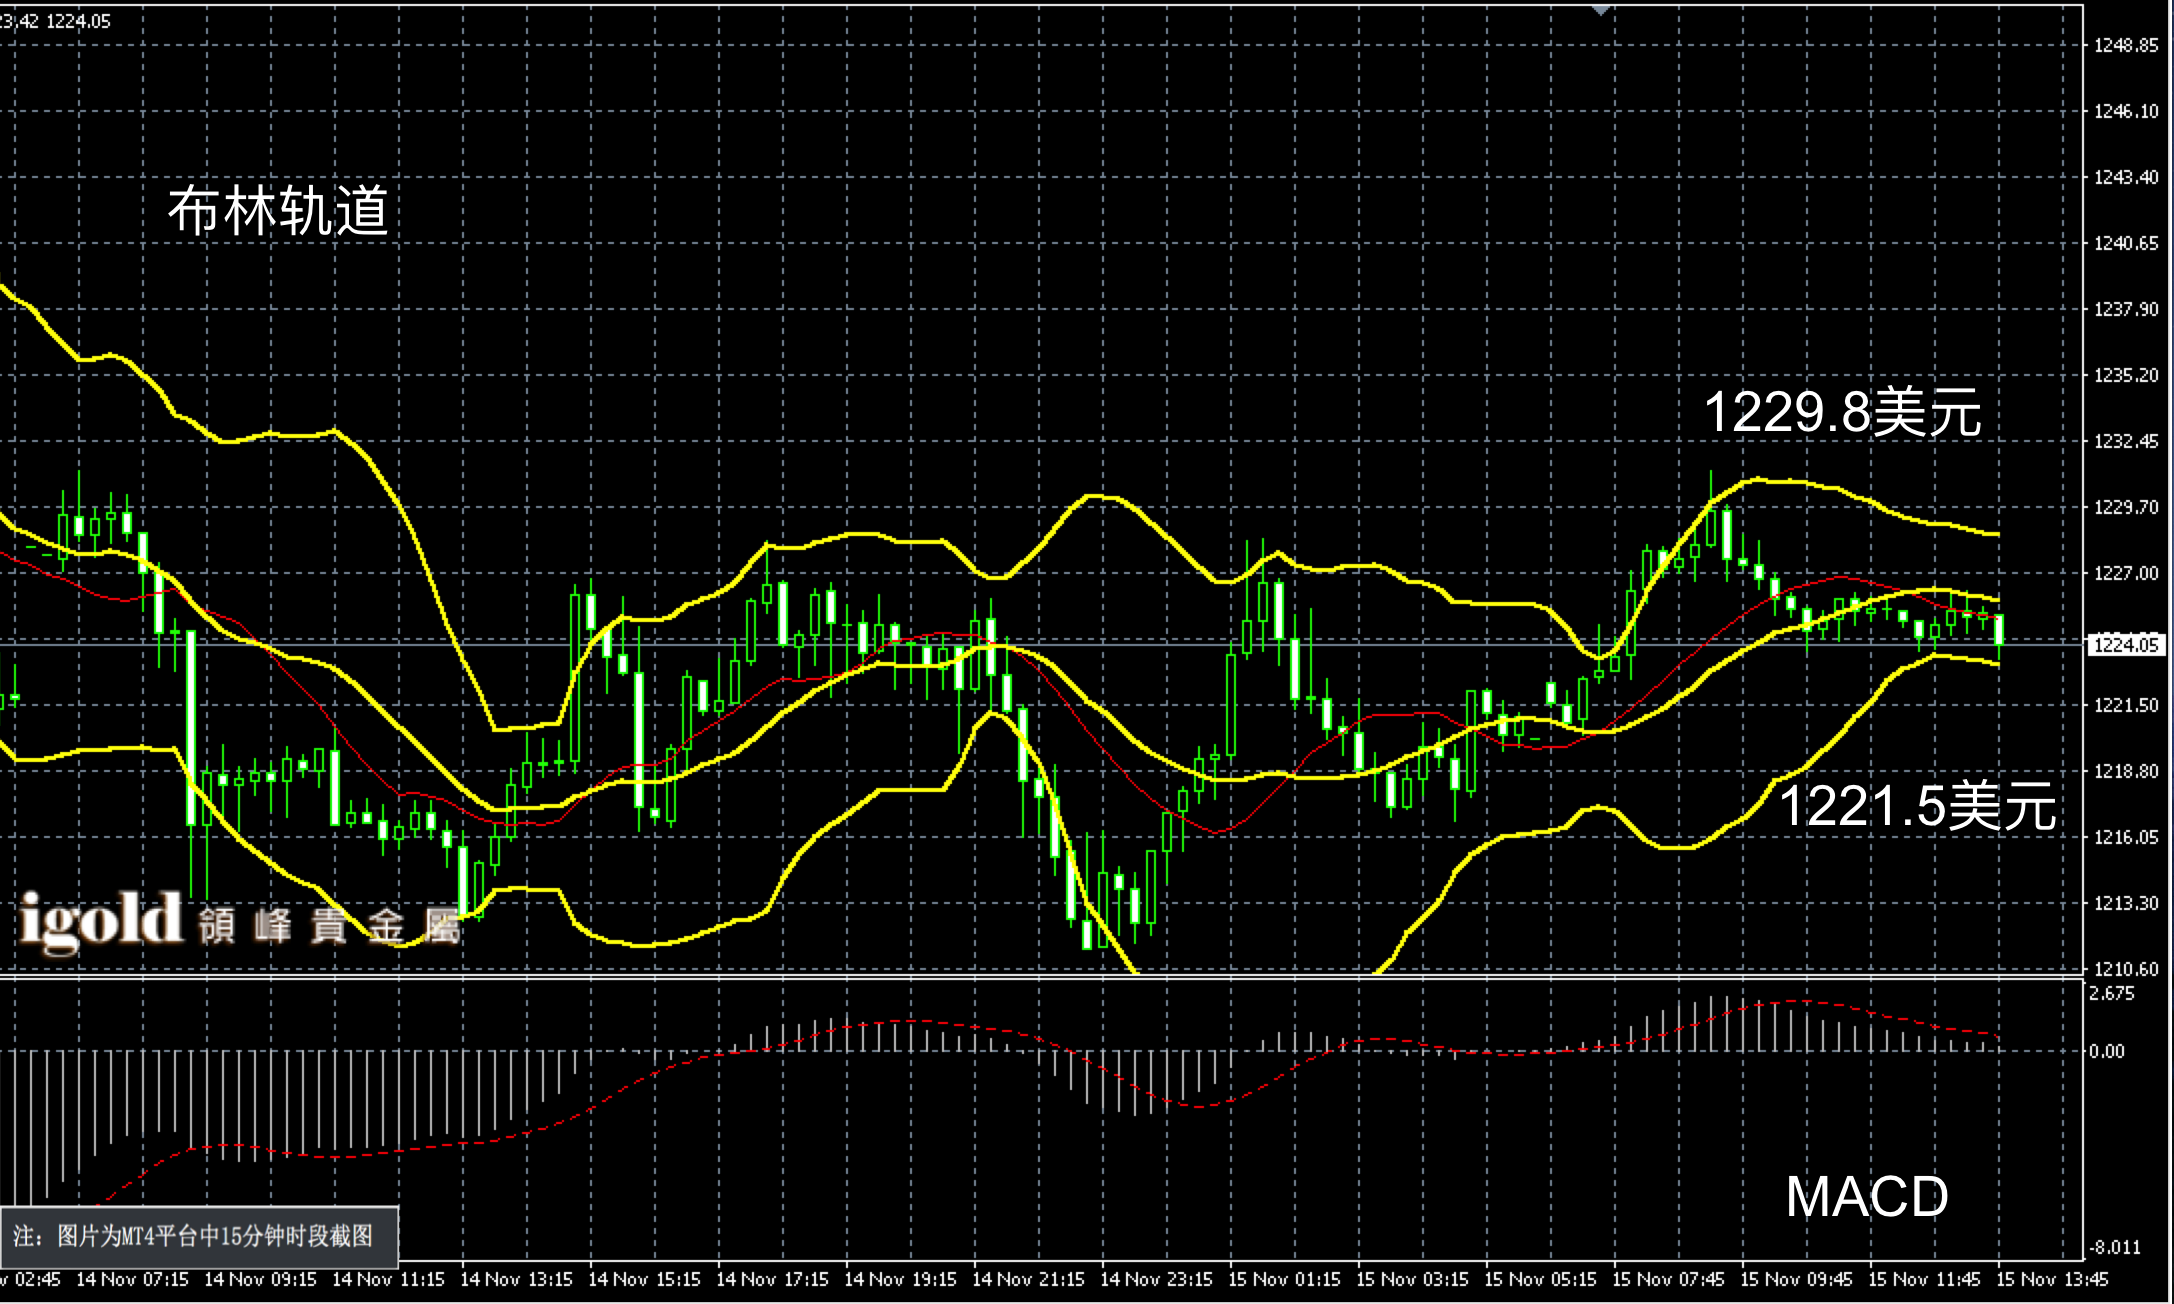The height and width of the screenshot is (1304, 2174).
Task: Click the igold logo watermark
Action: [100, 920]
